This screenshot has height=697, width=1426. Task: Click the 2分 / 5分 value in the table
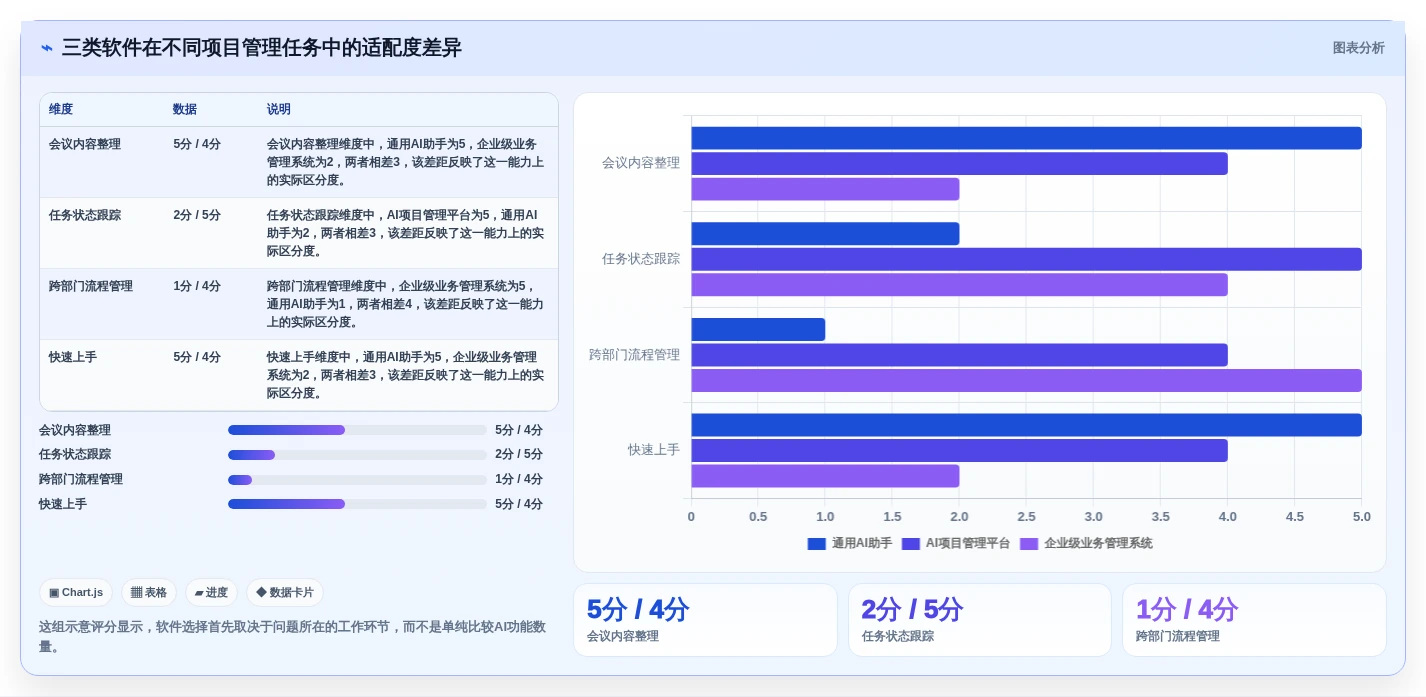tap(197, 215)
